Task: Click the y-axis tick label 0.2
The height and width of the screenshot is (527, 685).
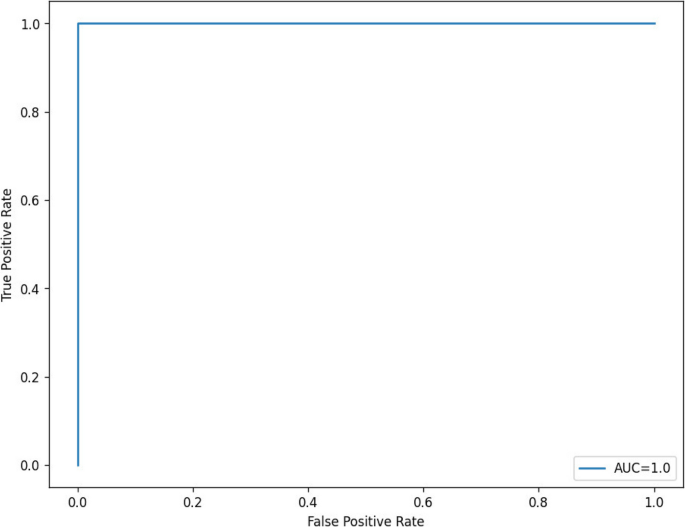Action: pos(30,377)
